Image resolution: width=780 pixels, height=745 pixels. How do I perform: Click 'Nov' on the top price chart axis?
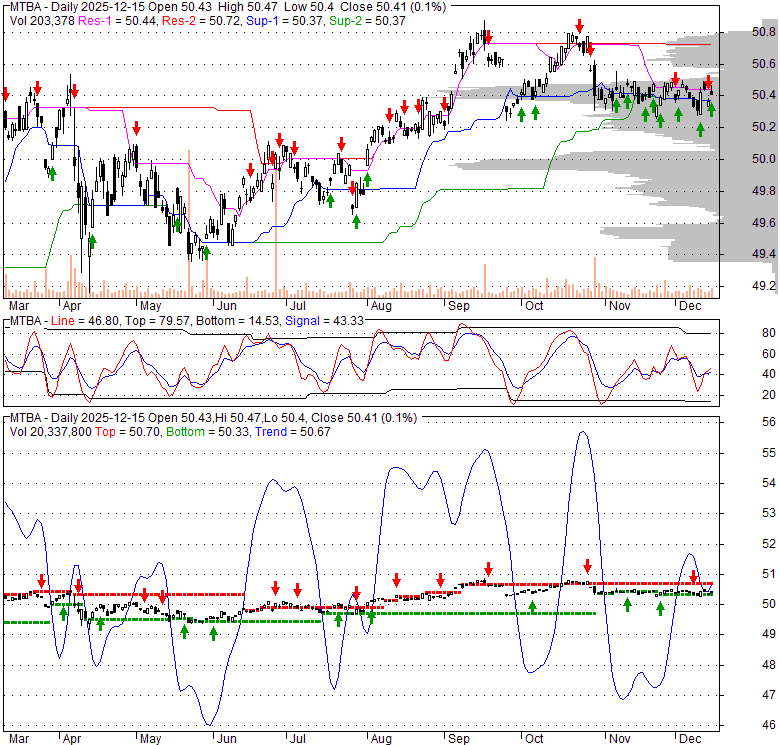[x=620, y=306]
